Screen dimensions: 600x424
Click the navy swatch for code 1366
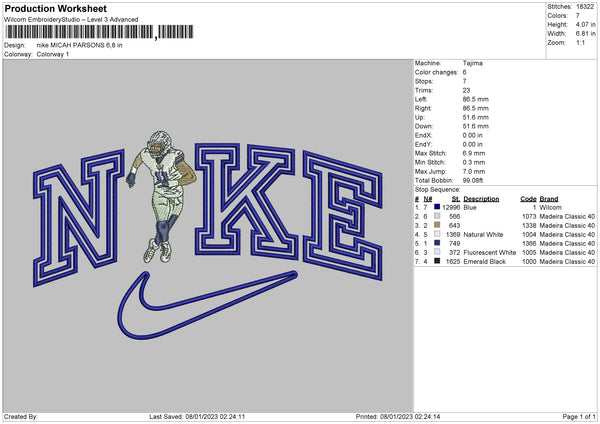pos(437,243)
